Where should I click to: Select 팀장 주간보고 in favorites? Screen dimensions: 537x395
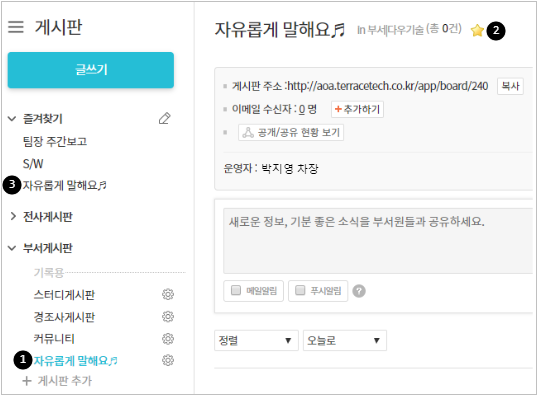55,141
